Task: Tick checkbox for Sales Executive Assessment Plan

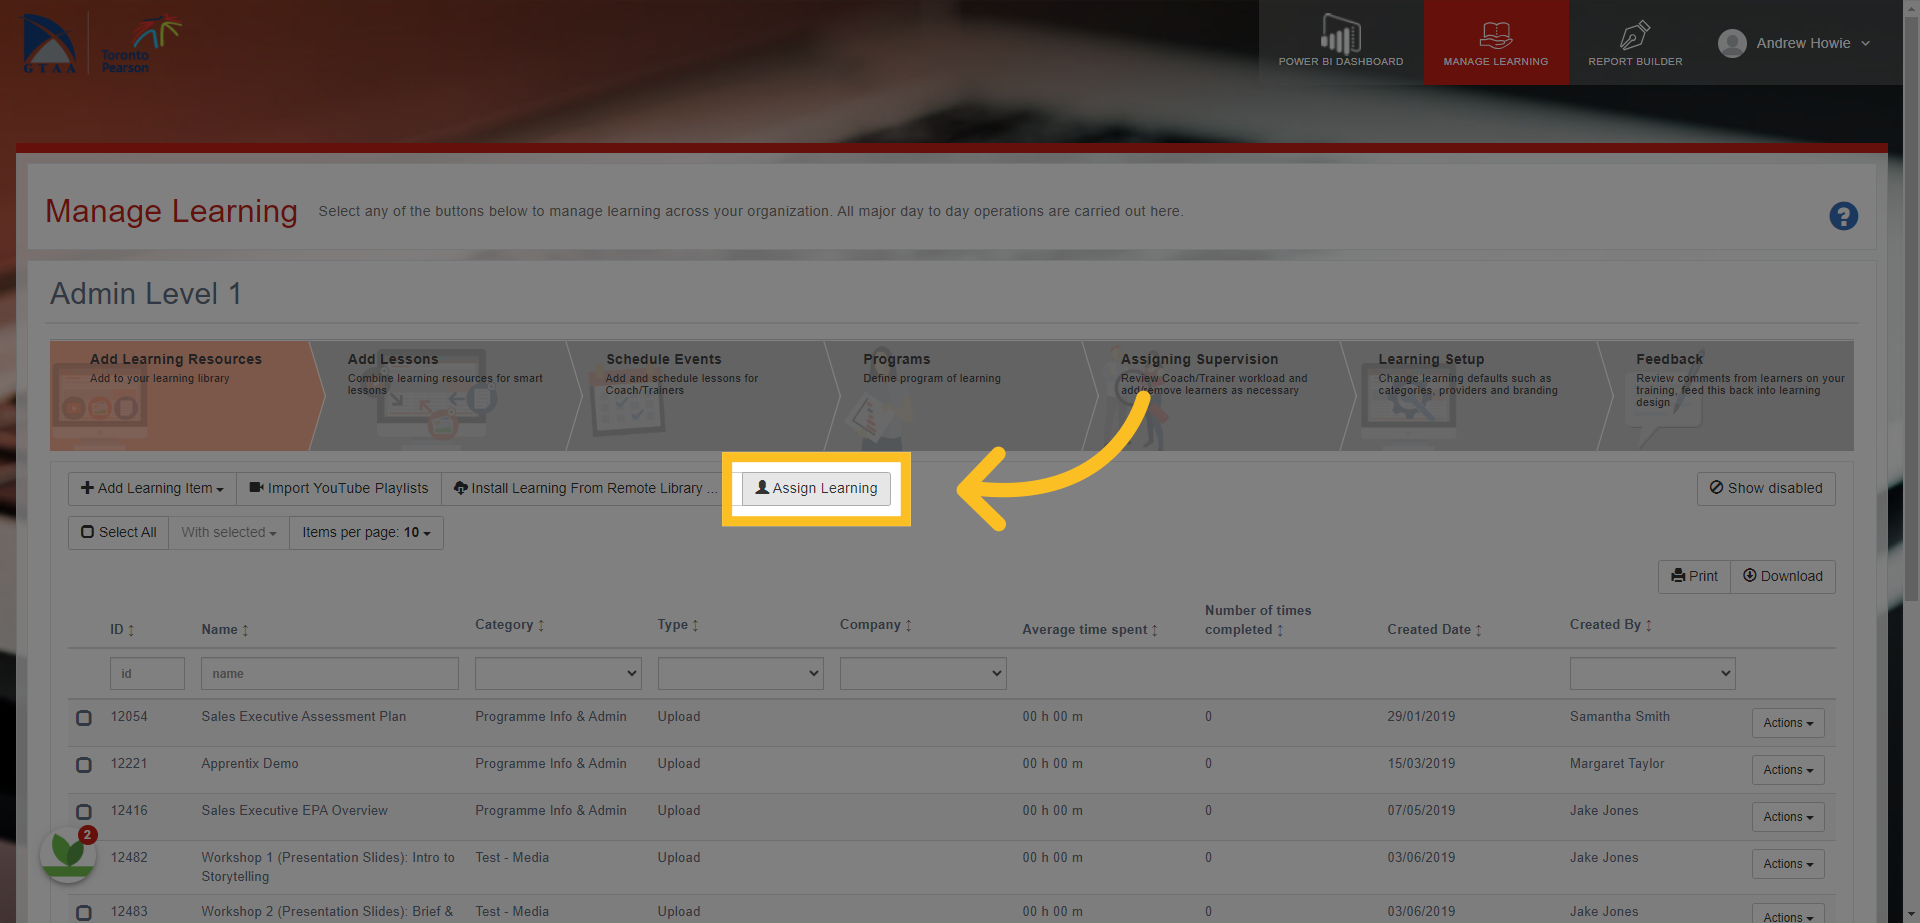Action: pos(84,718)
